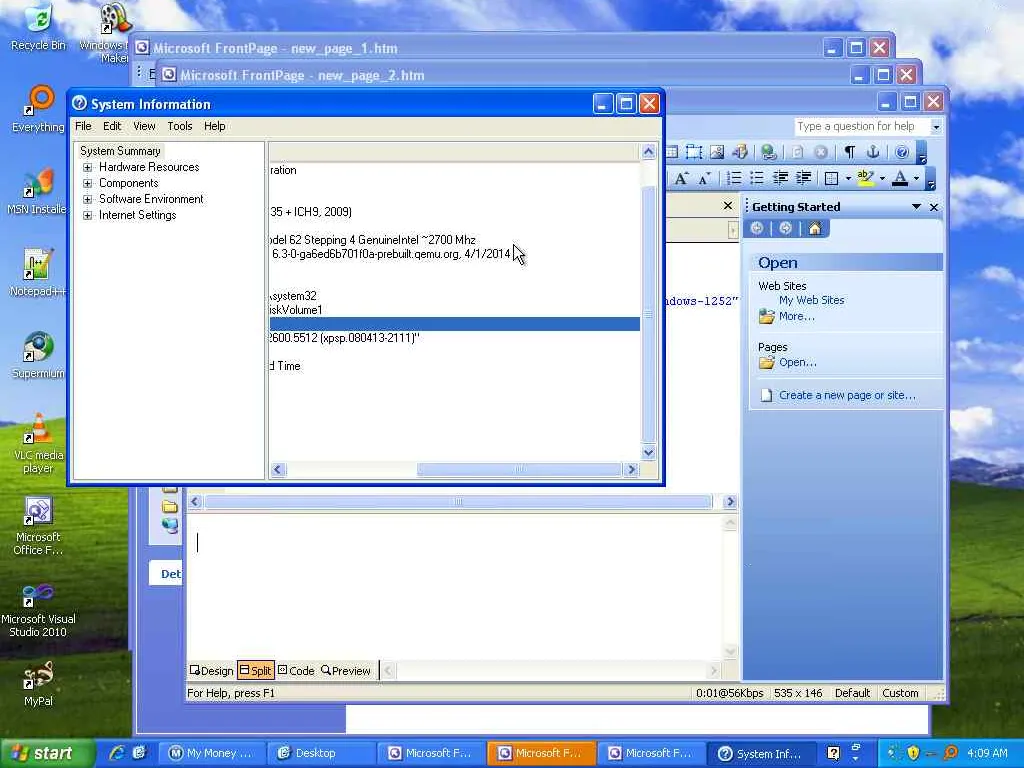1024x768 pixels.
Task: Click the Insert Hyperlink globe icon
Action: tap(769, 152)
